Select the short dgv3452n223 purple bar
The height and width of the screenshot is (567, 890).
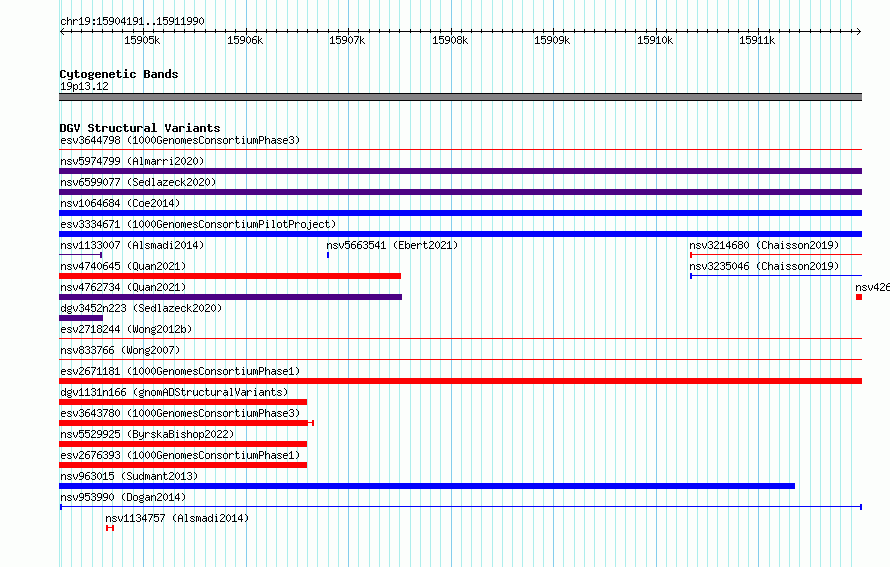81,318
